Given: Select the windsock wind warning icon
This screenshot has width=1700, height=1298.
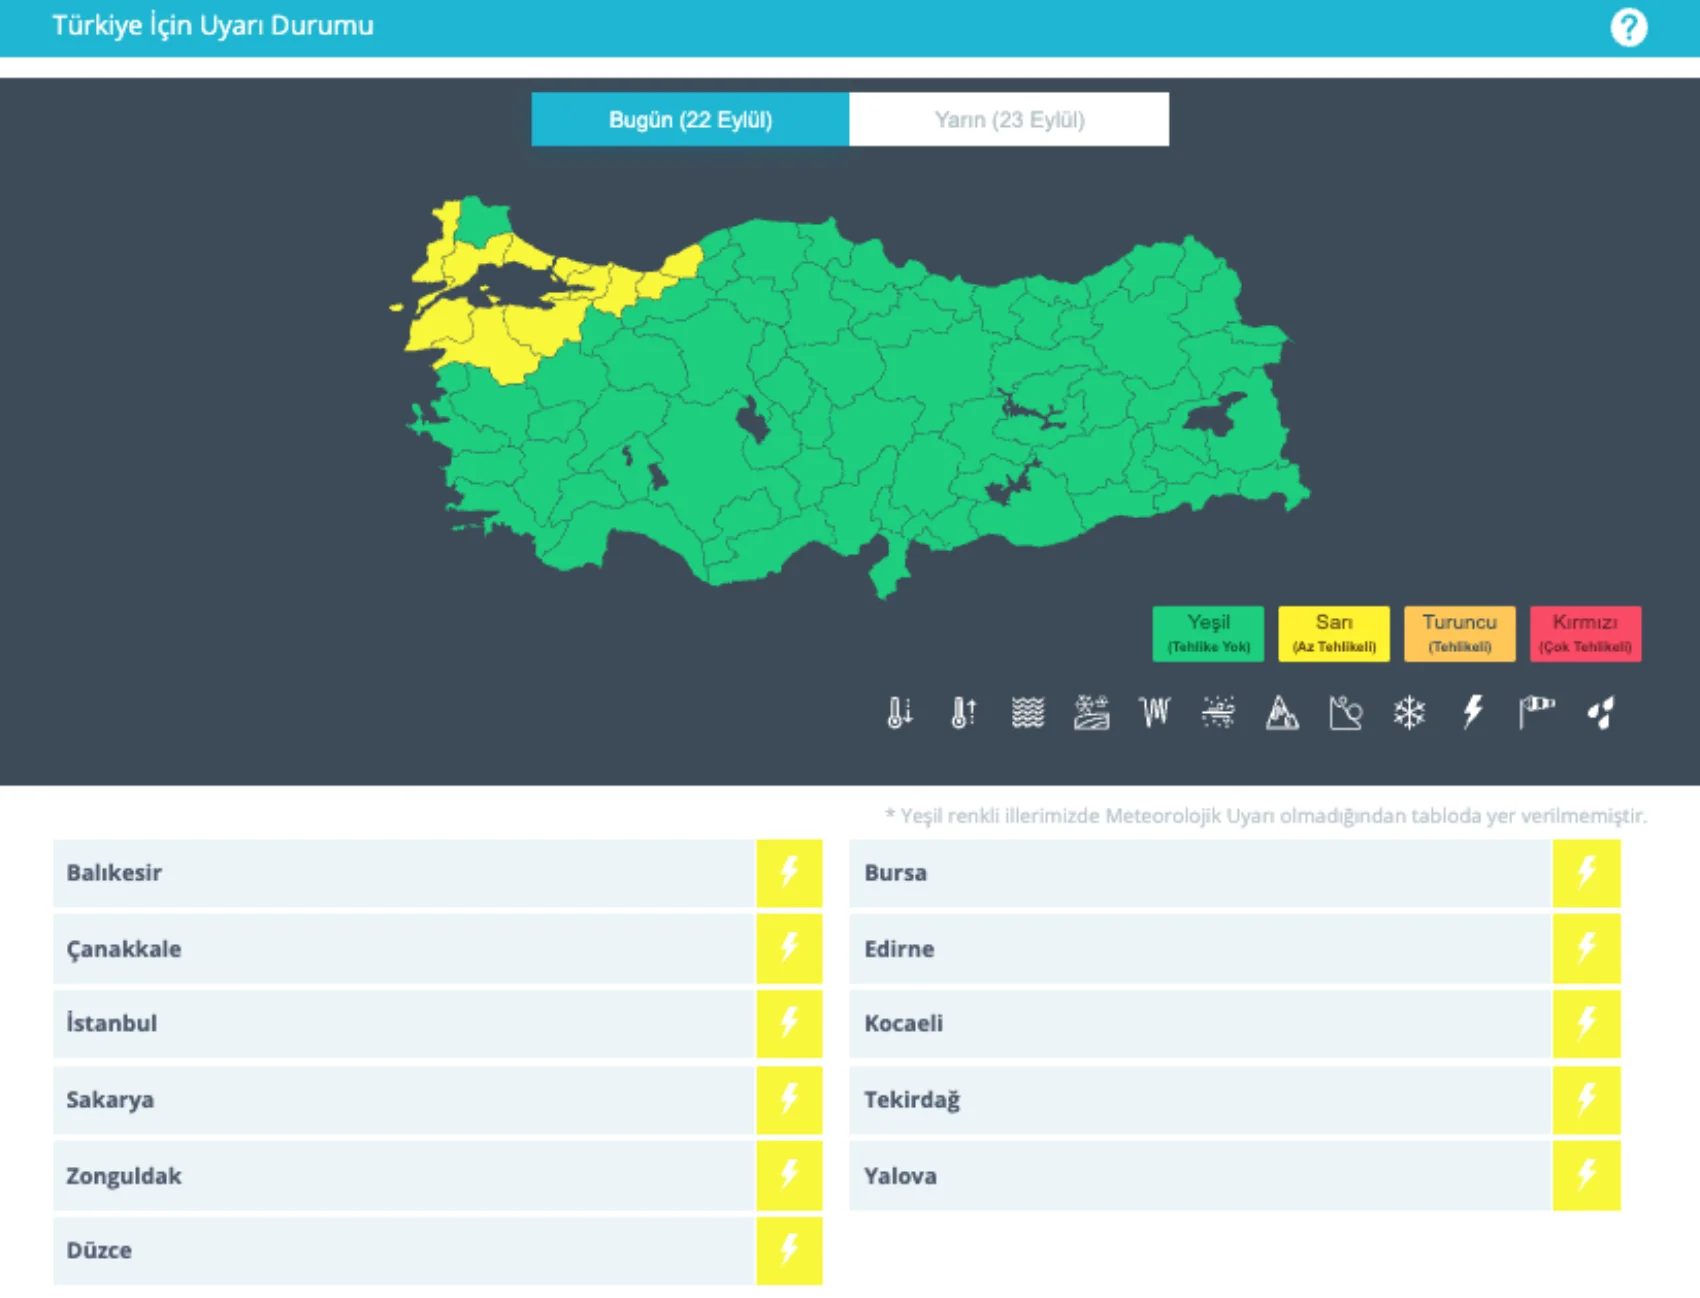Looking at the screenshot, I should (x=1537, y=712).
